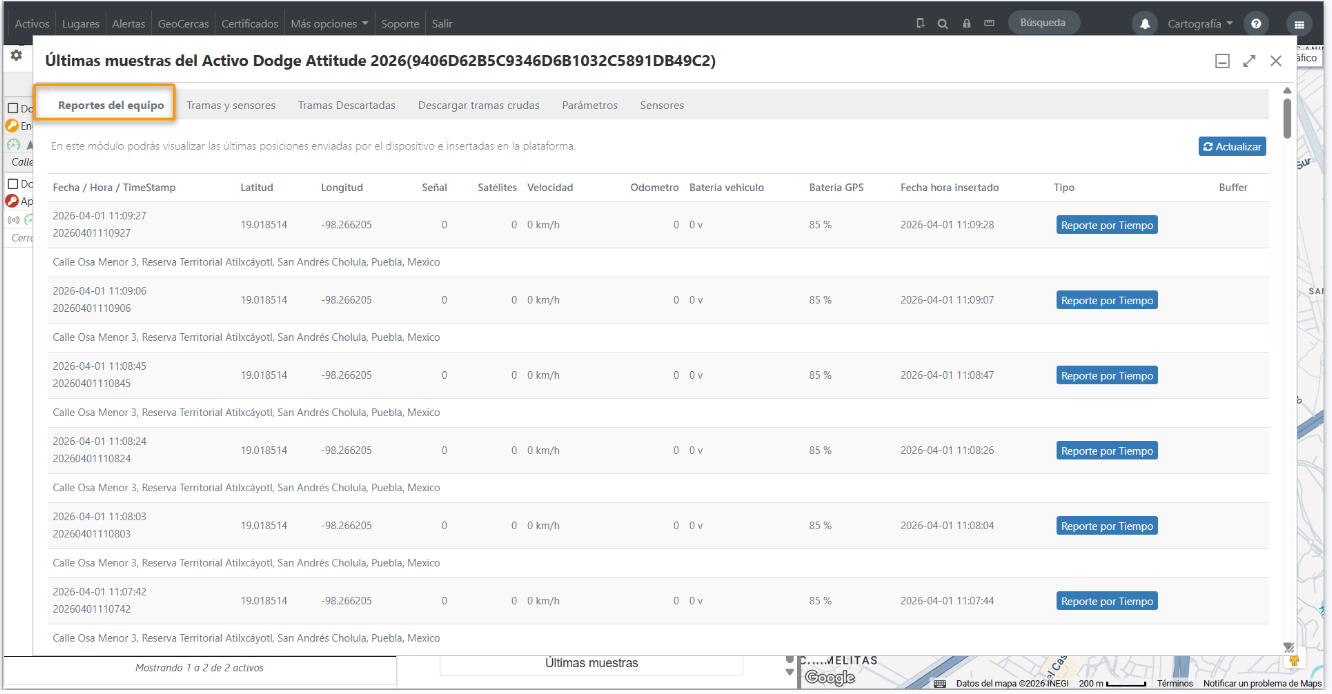Click Reporte por Tiempo for 11:07:42 row
The height and width of the screenshot is (694, 1332).
point(1107,601)
